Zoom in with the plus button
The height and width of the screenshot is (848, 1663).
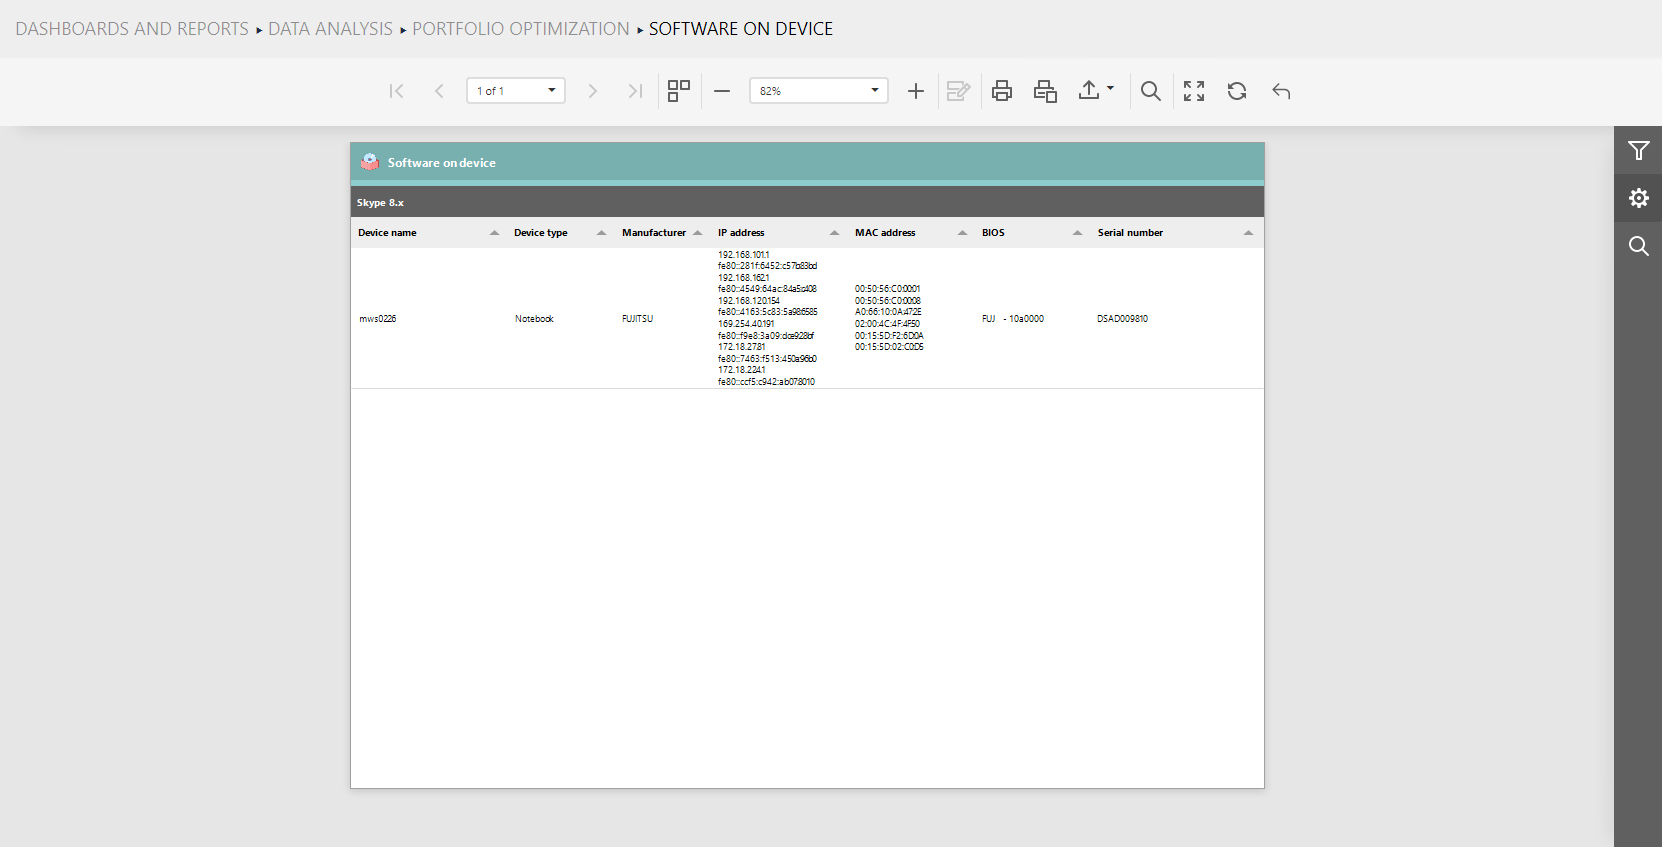point(915,91)
